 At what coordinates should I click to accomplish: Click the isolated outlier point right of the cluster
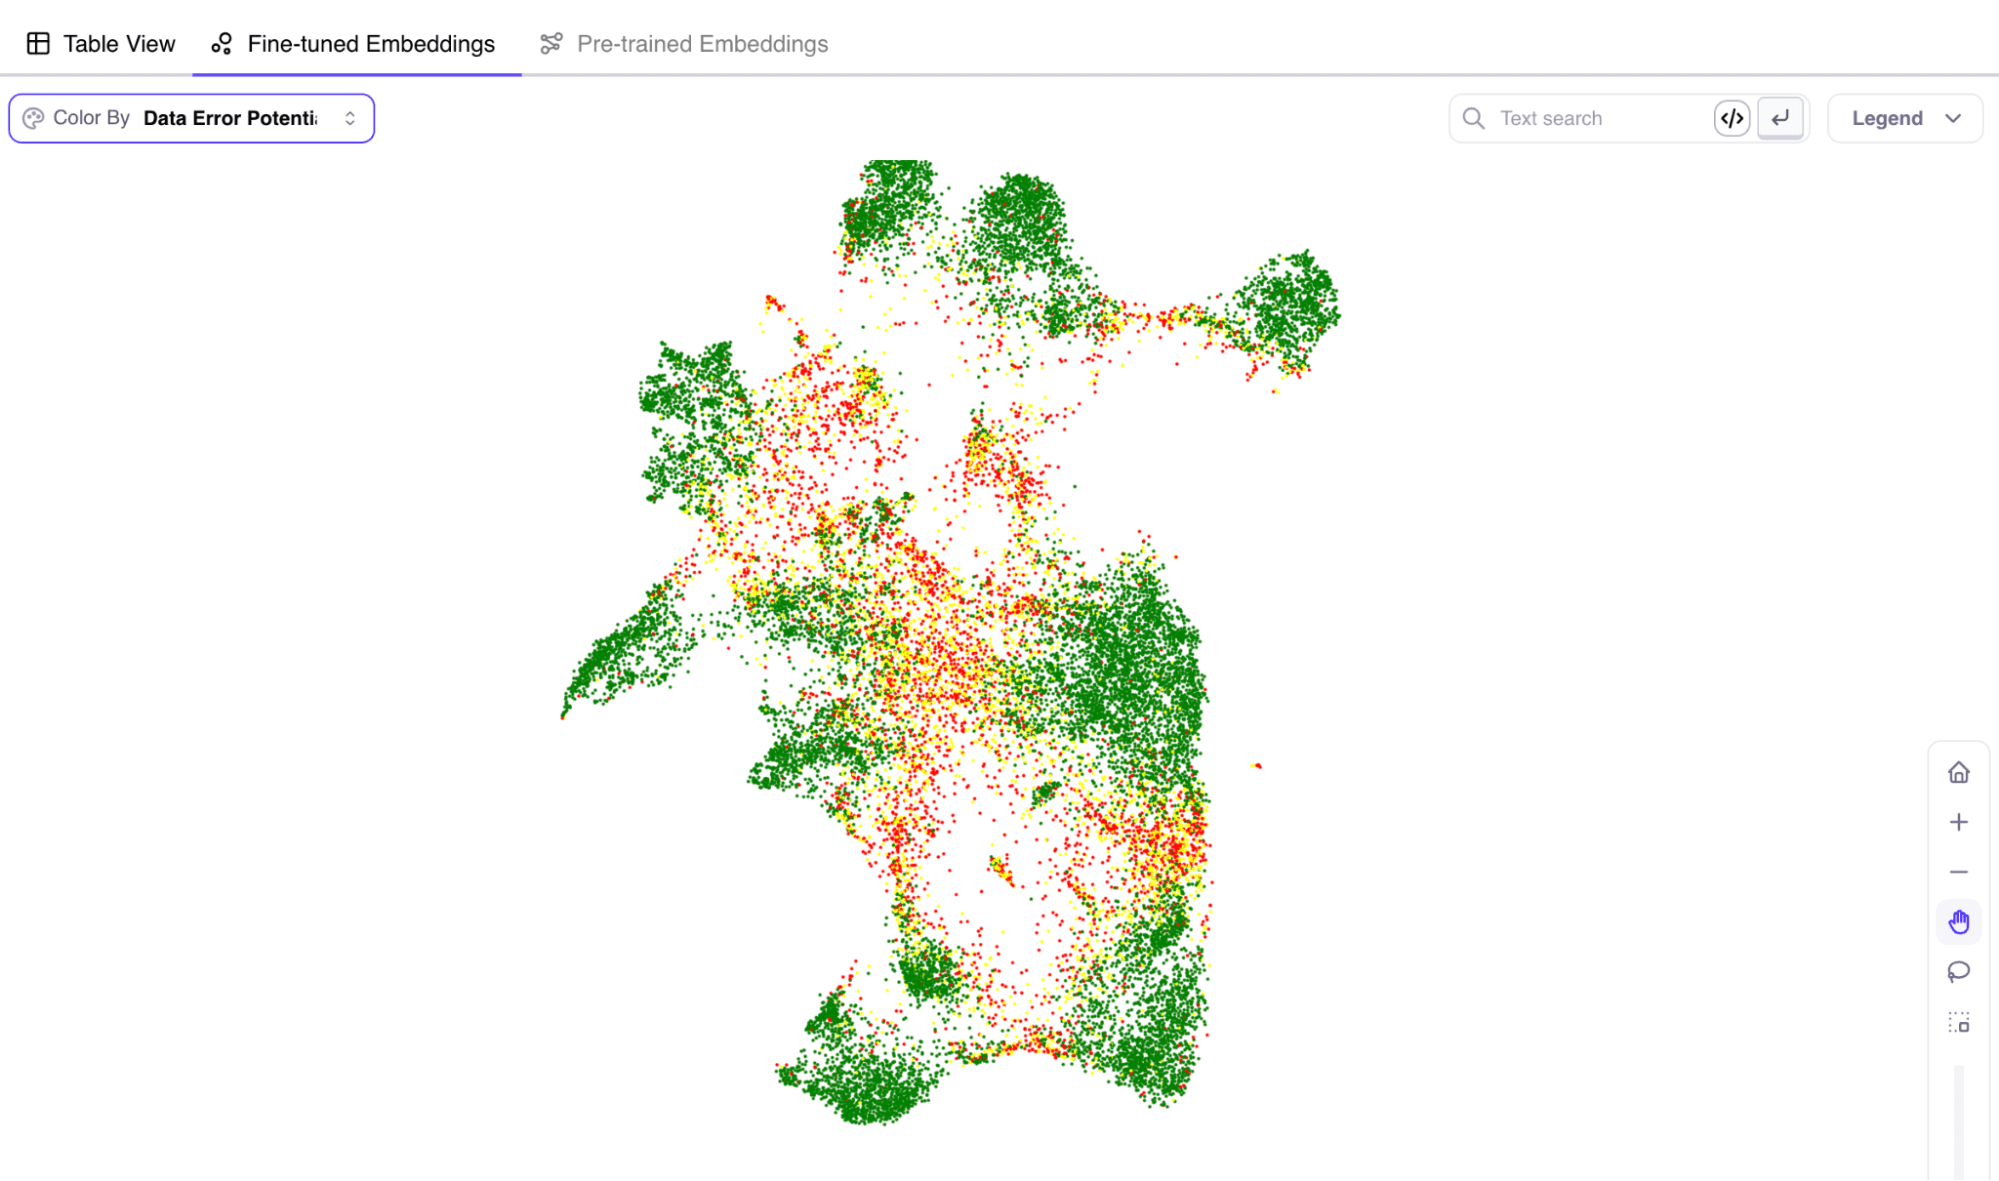(x=1257, y=766)
